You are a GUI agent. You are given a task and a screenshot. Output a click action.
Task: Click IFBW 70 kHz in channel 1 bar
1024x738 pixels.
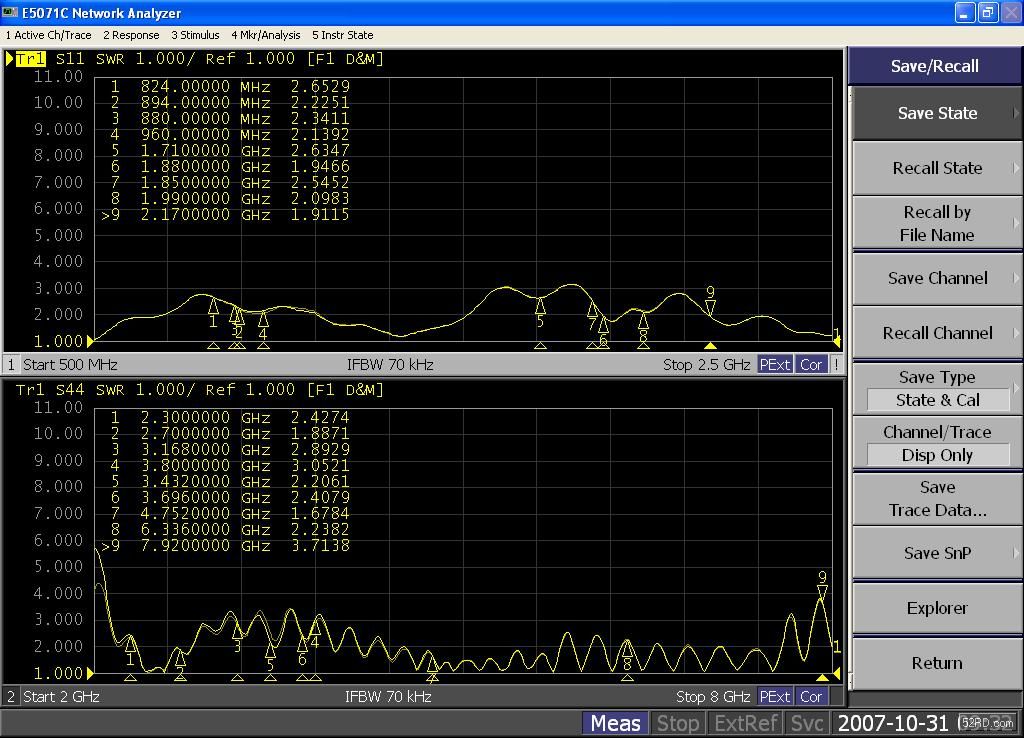(x=390, y=364)
